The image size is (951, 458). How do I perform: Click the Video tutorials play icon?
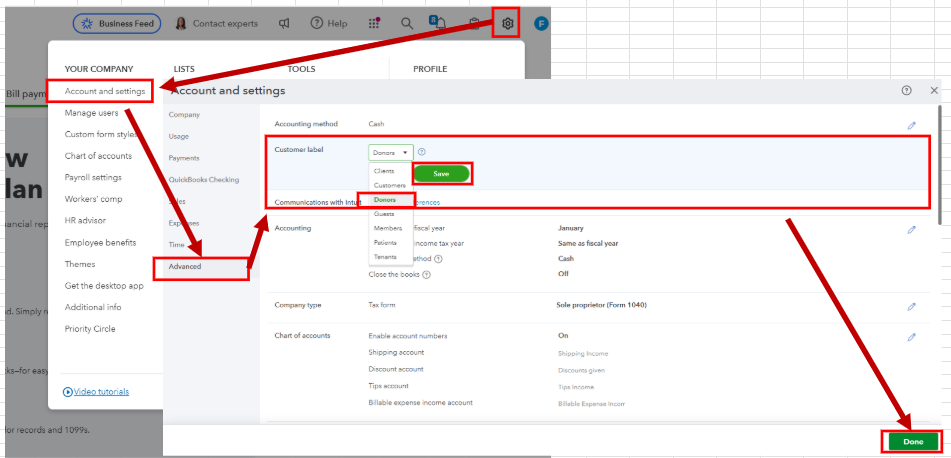click(x=68, y=392)
